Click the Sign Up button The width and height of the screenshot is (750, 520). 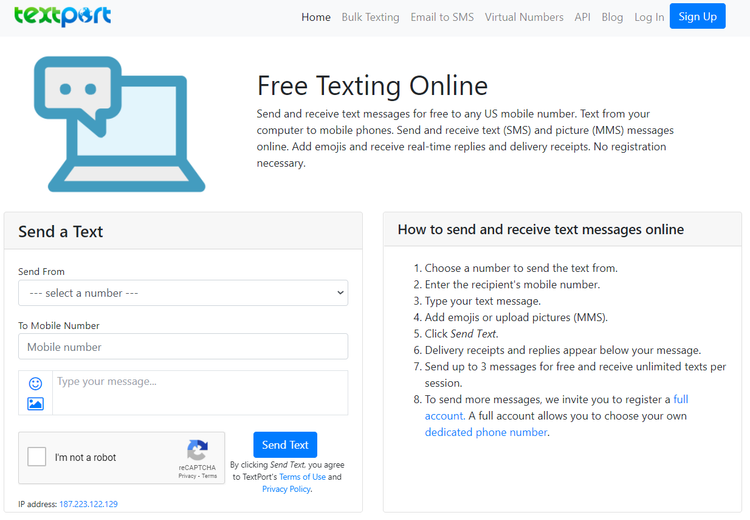tap(697, 16)
